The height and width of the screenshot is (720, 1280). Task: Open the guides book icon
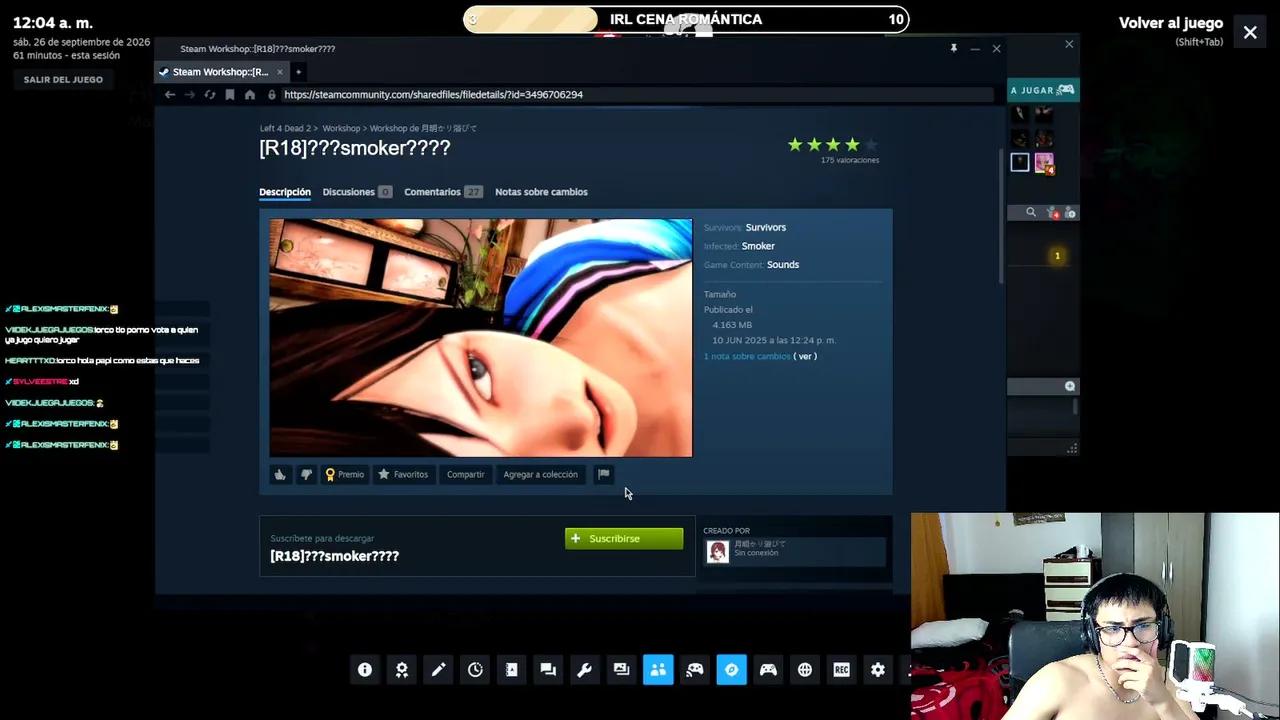click(x=512, y=670)
